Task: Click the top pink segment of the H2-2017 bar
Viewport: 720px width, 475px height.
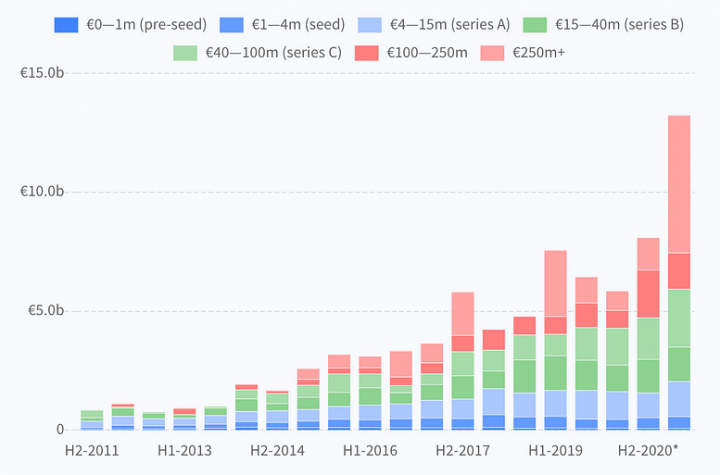Action: (x=462, y=313)
